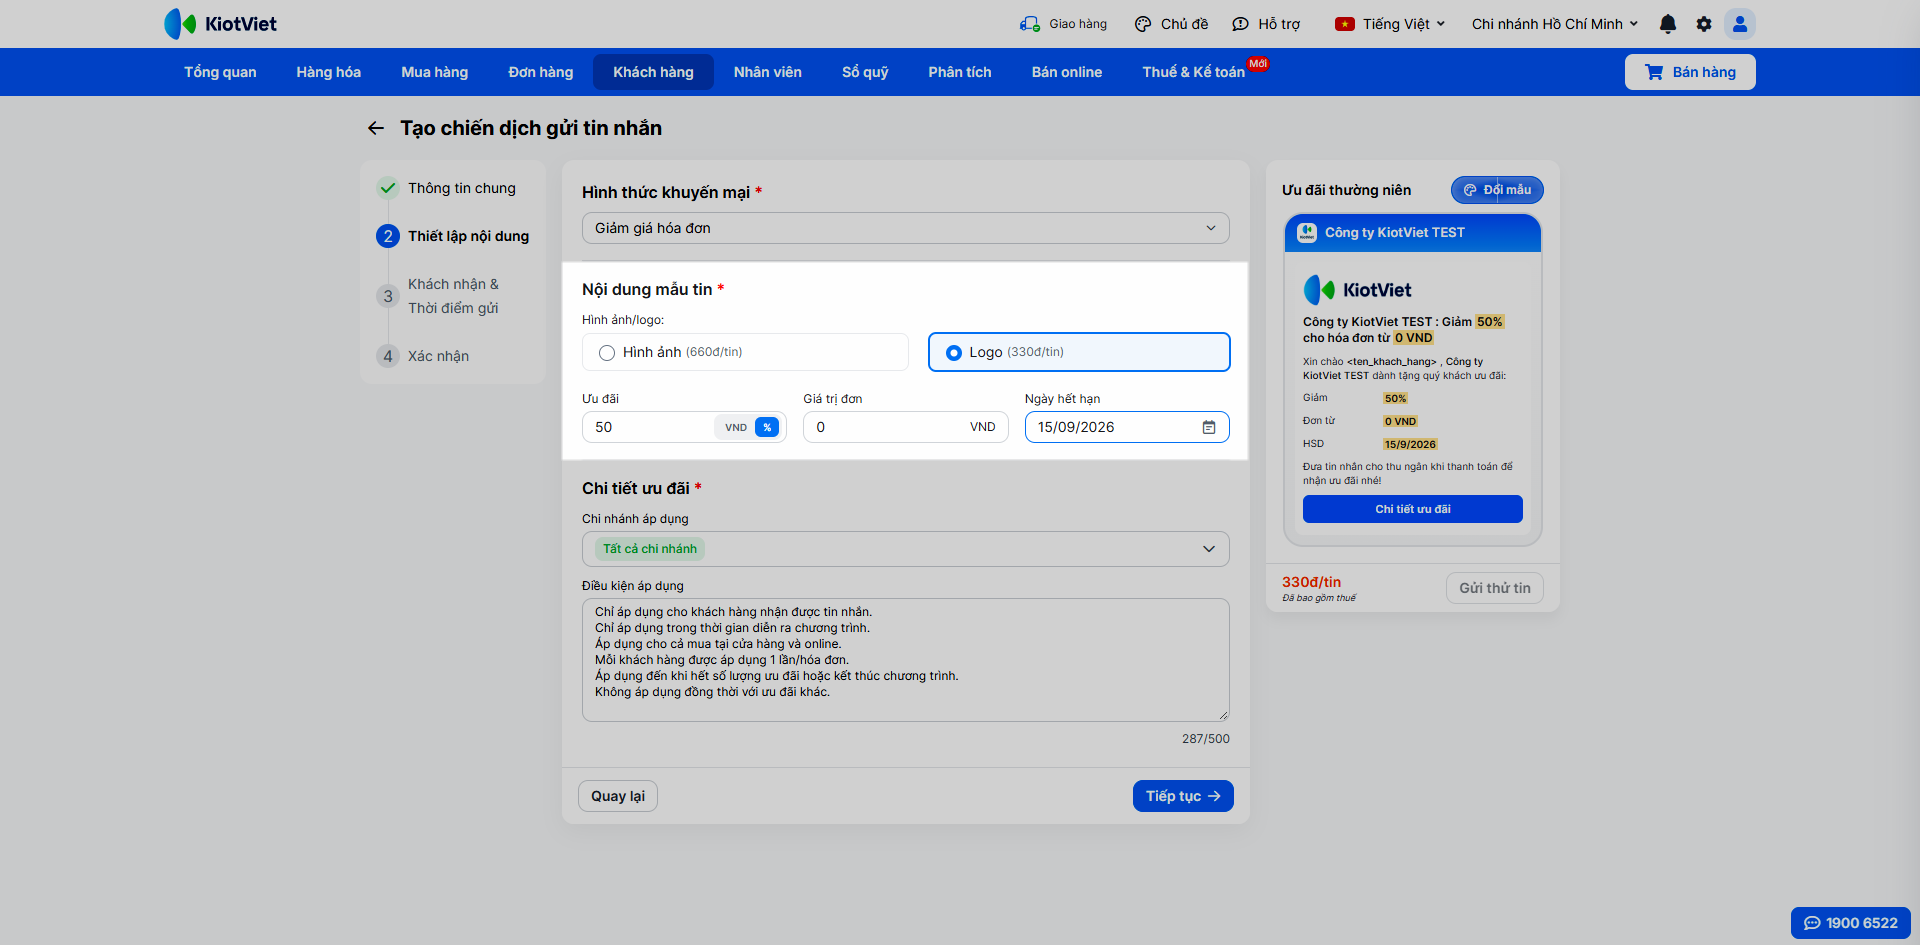This screenshot has width=1920, height=945.
Task: Click the Đổi mẫu template button
Action: (x=1497, y=190)
